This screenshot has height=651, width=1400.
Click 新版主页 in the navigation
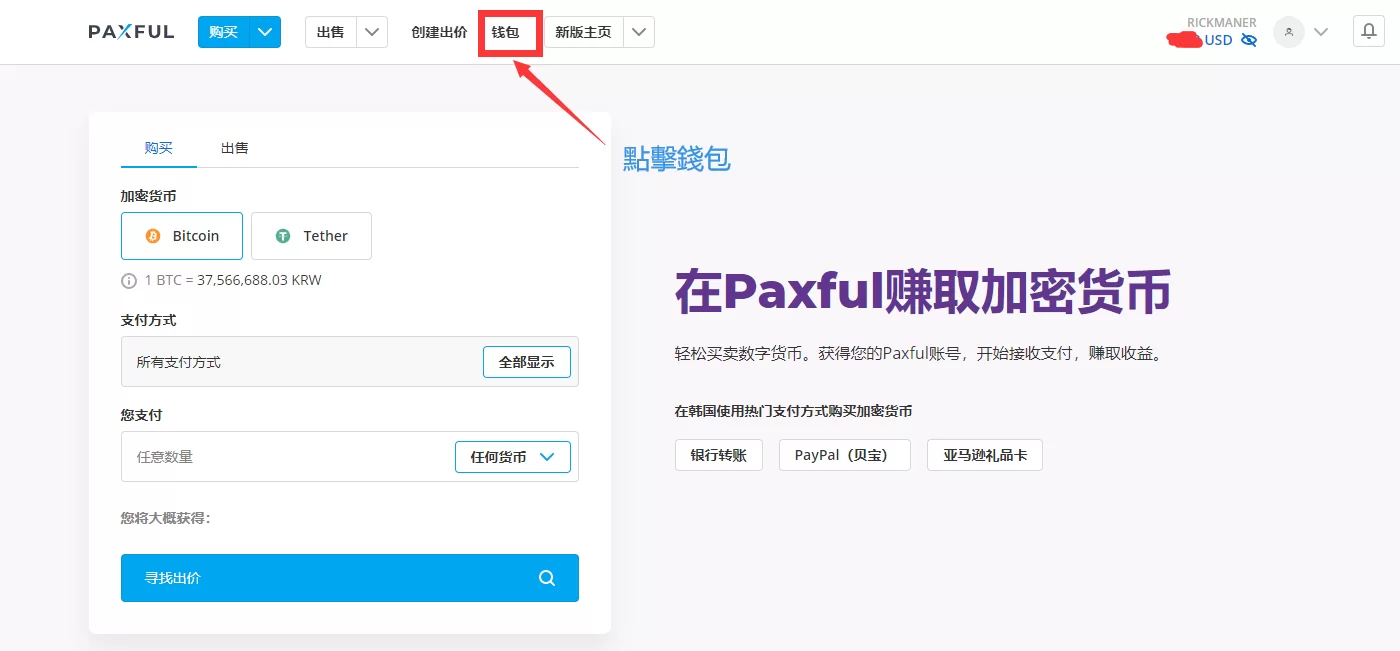(583, 32)
